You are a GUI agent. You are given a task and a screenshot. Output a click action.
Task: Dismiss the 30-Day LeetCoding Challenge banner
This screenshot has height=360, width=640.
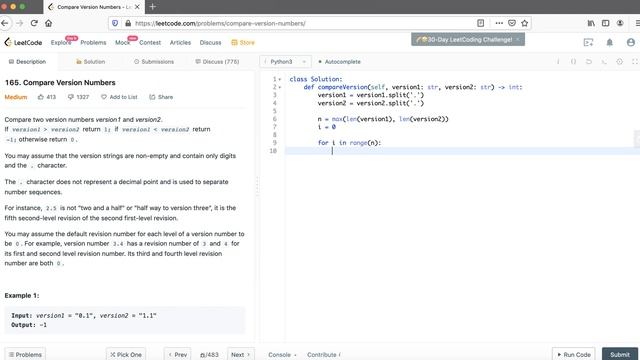(518, 40)
